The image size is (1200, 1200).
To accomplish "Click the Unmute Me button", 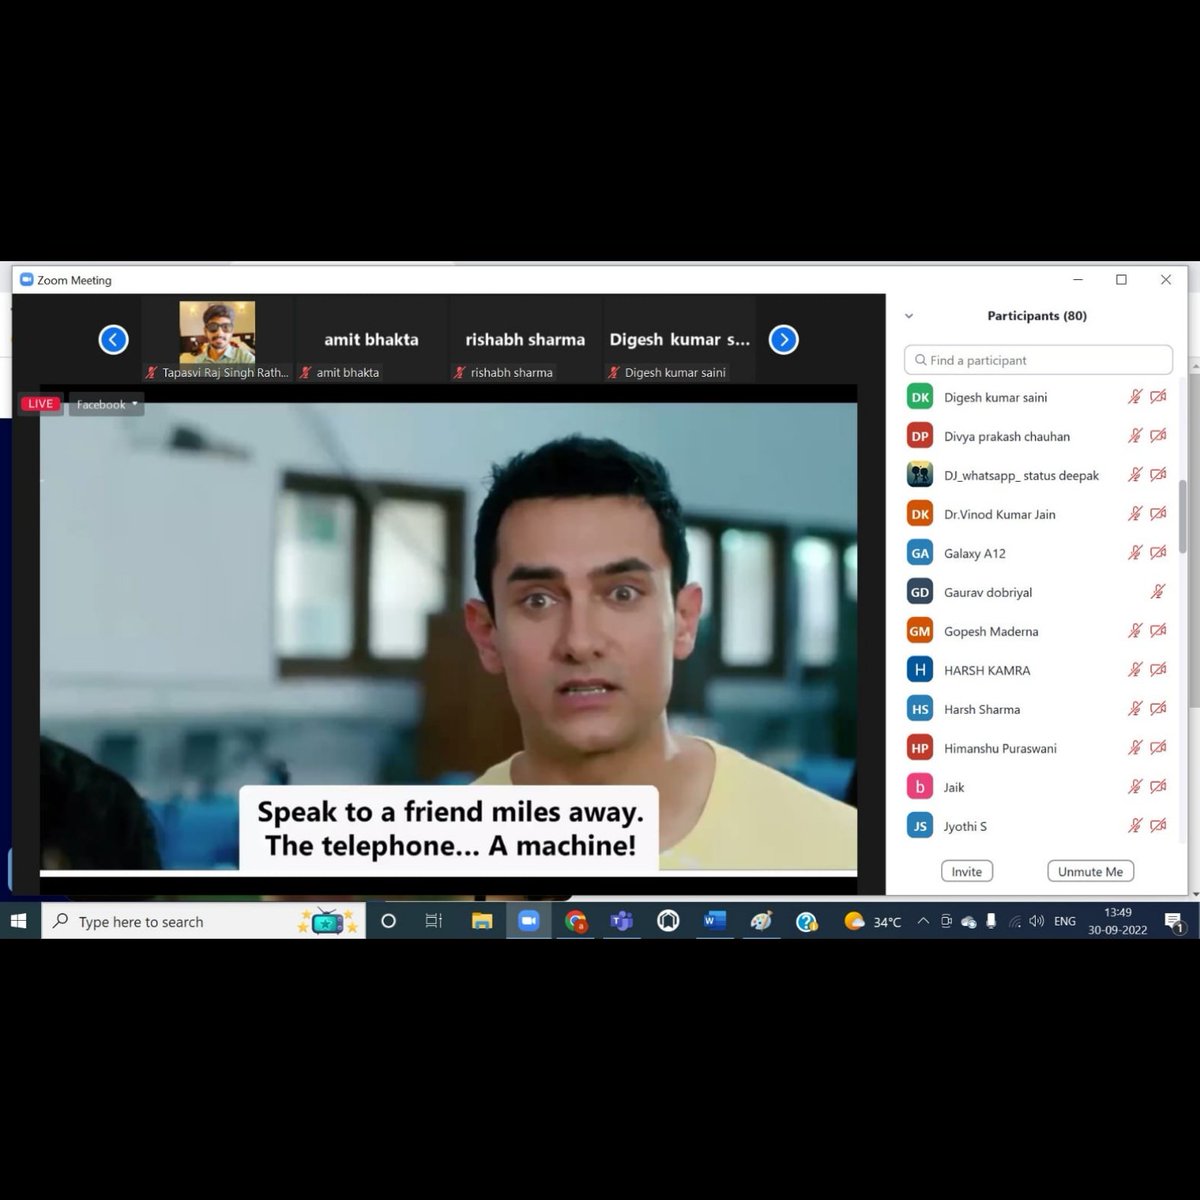I will coord(1090,871).
